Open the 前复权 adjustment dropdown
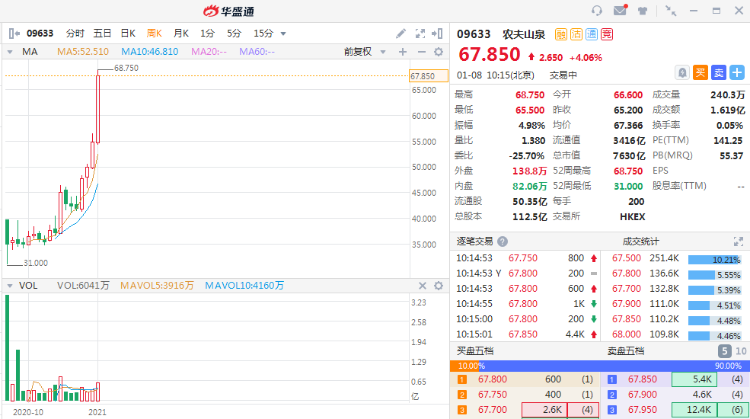The image size is (750, 419). 360,51
